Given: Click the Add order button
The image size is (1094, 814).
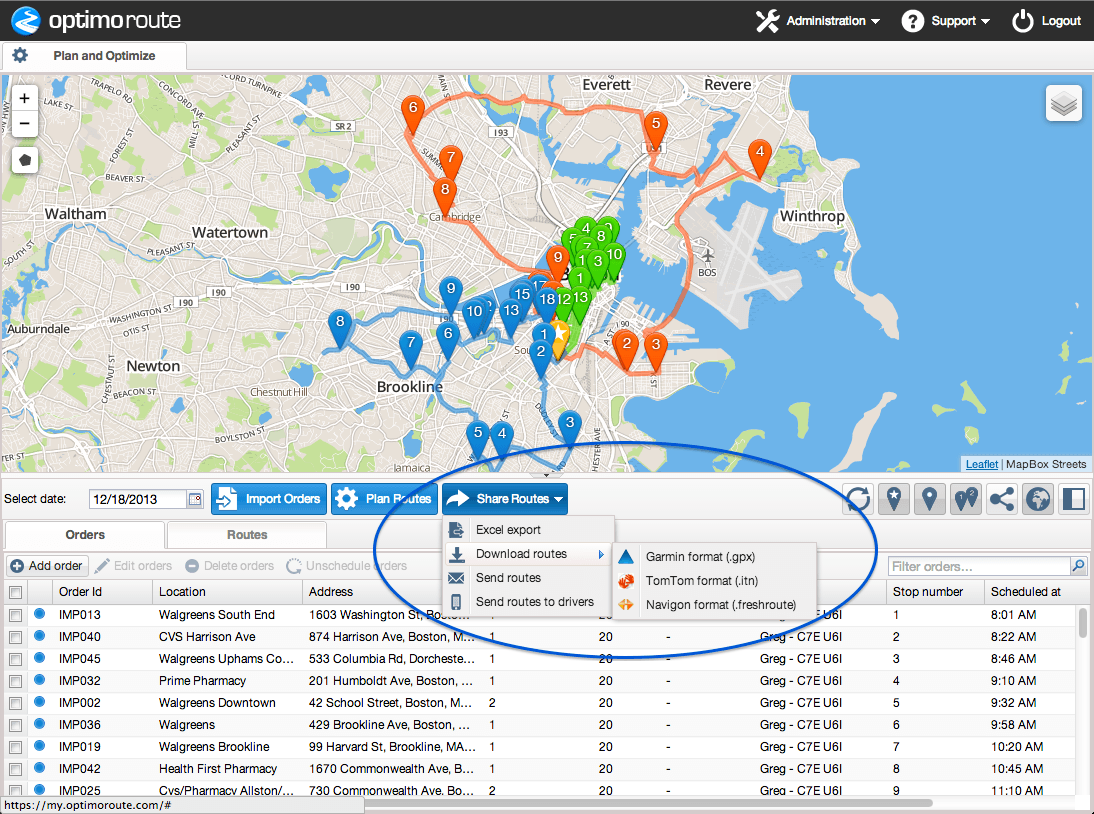Looking at the screenshot, I should coord(47,566).
